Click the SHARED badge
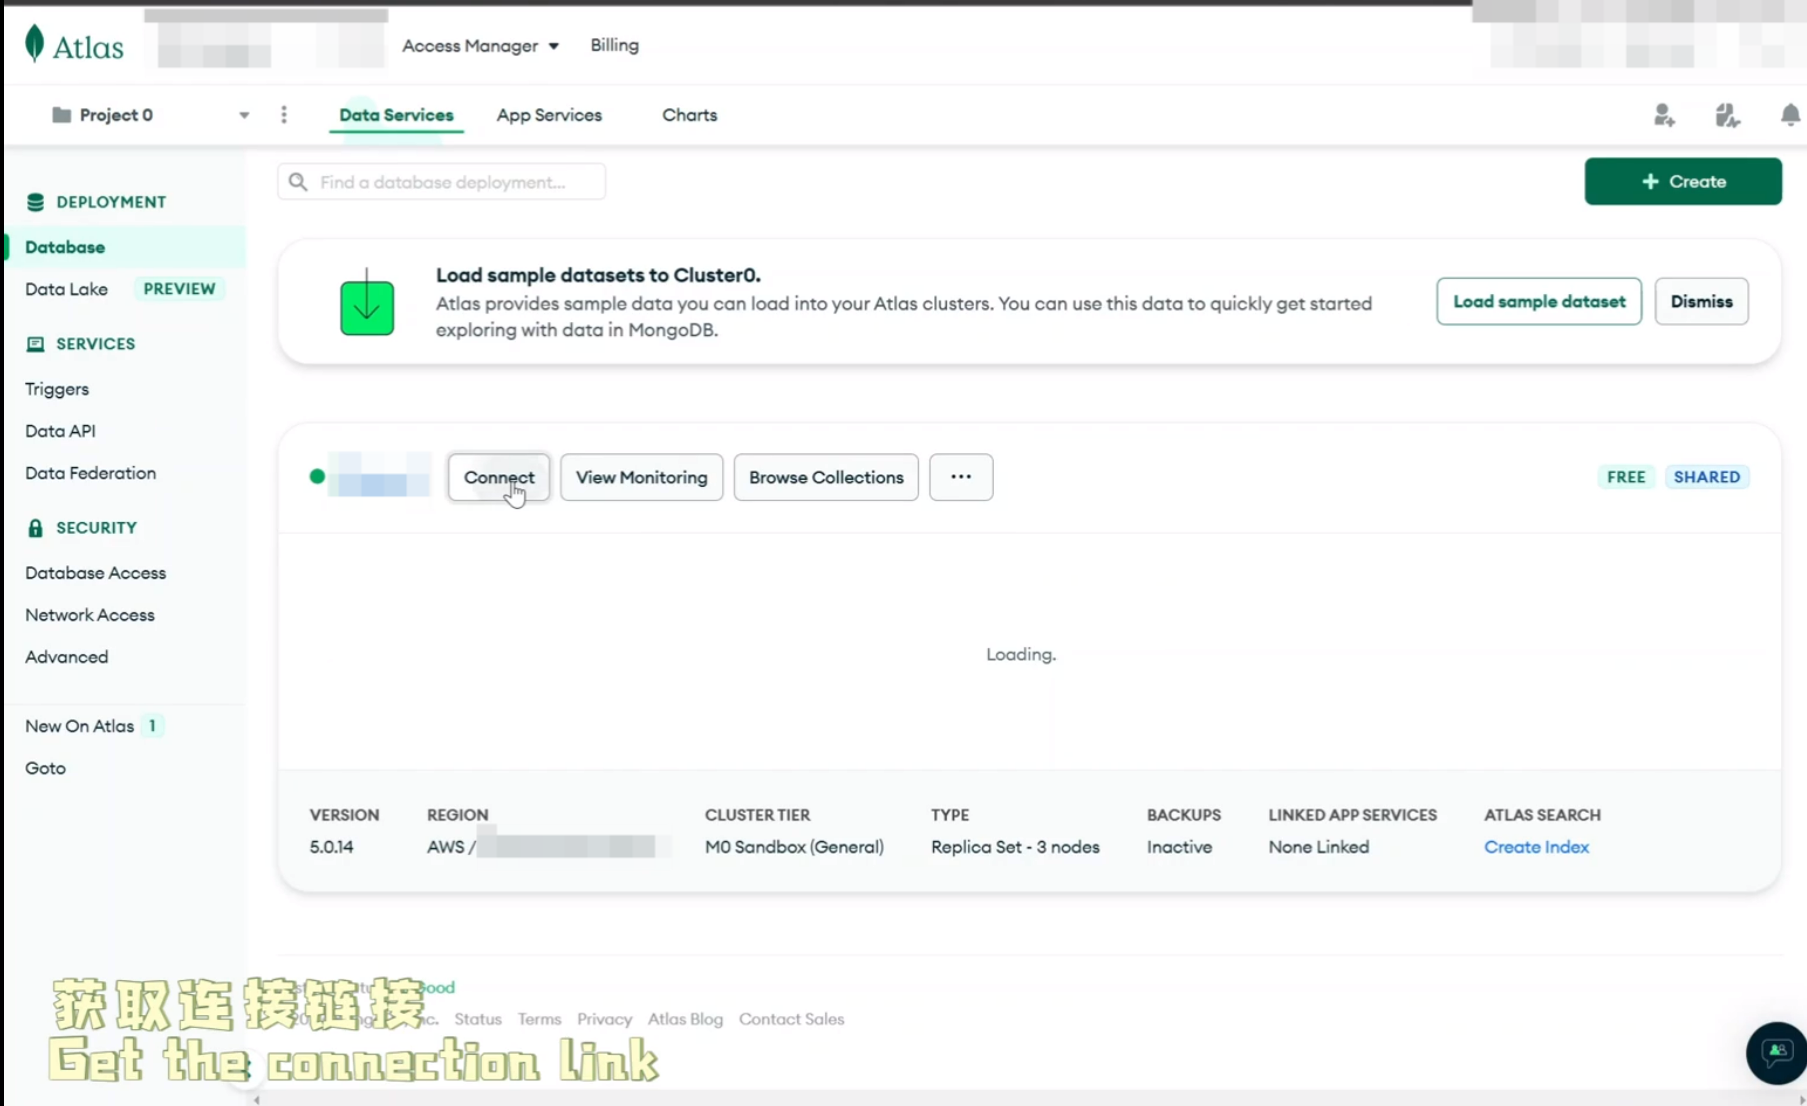 pos(1707,477)
